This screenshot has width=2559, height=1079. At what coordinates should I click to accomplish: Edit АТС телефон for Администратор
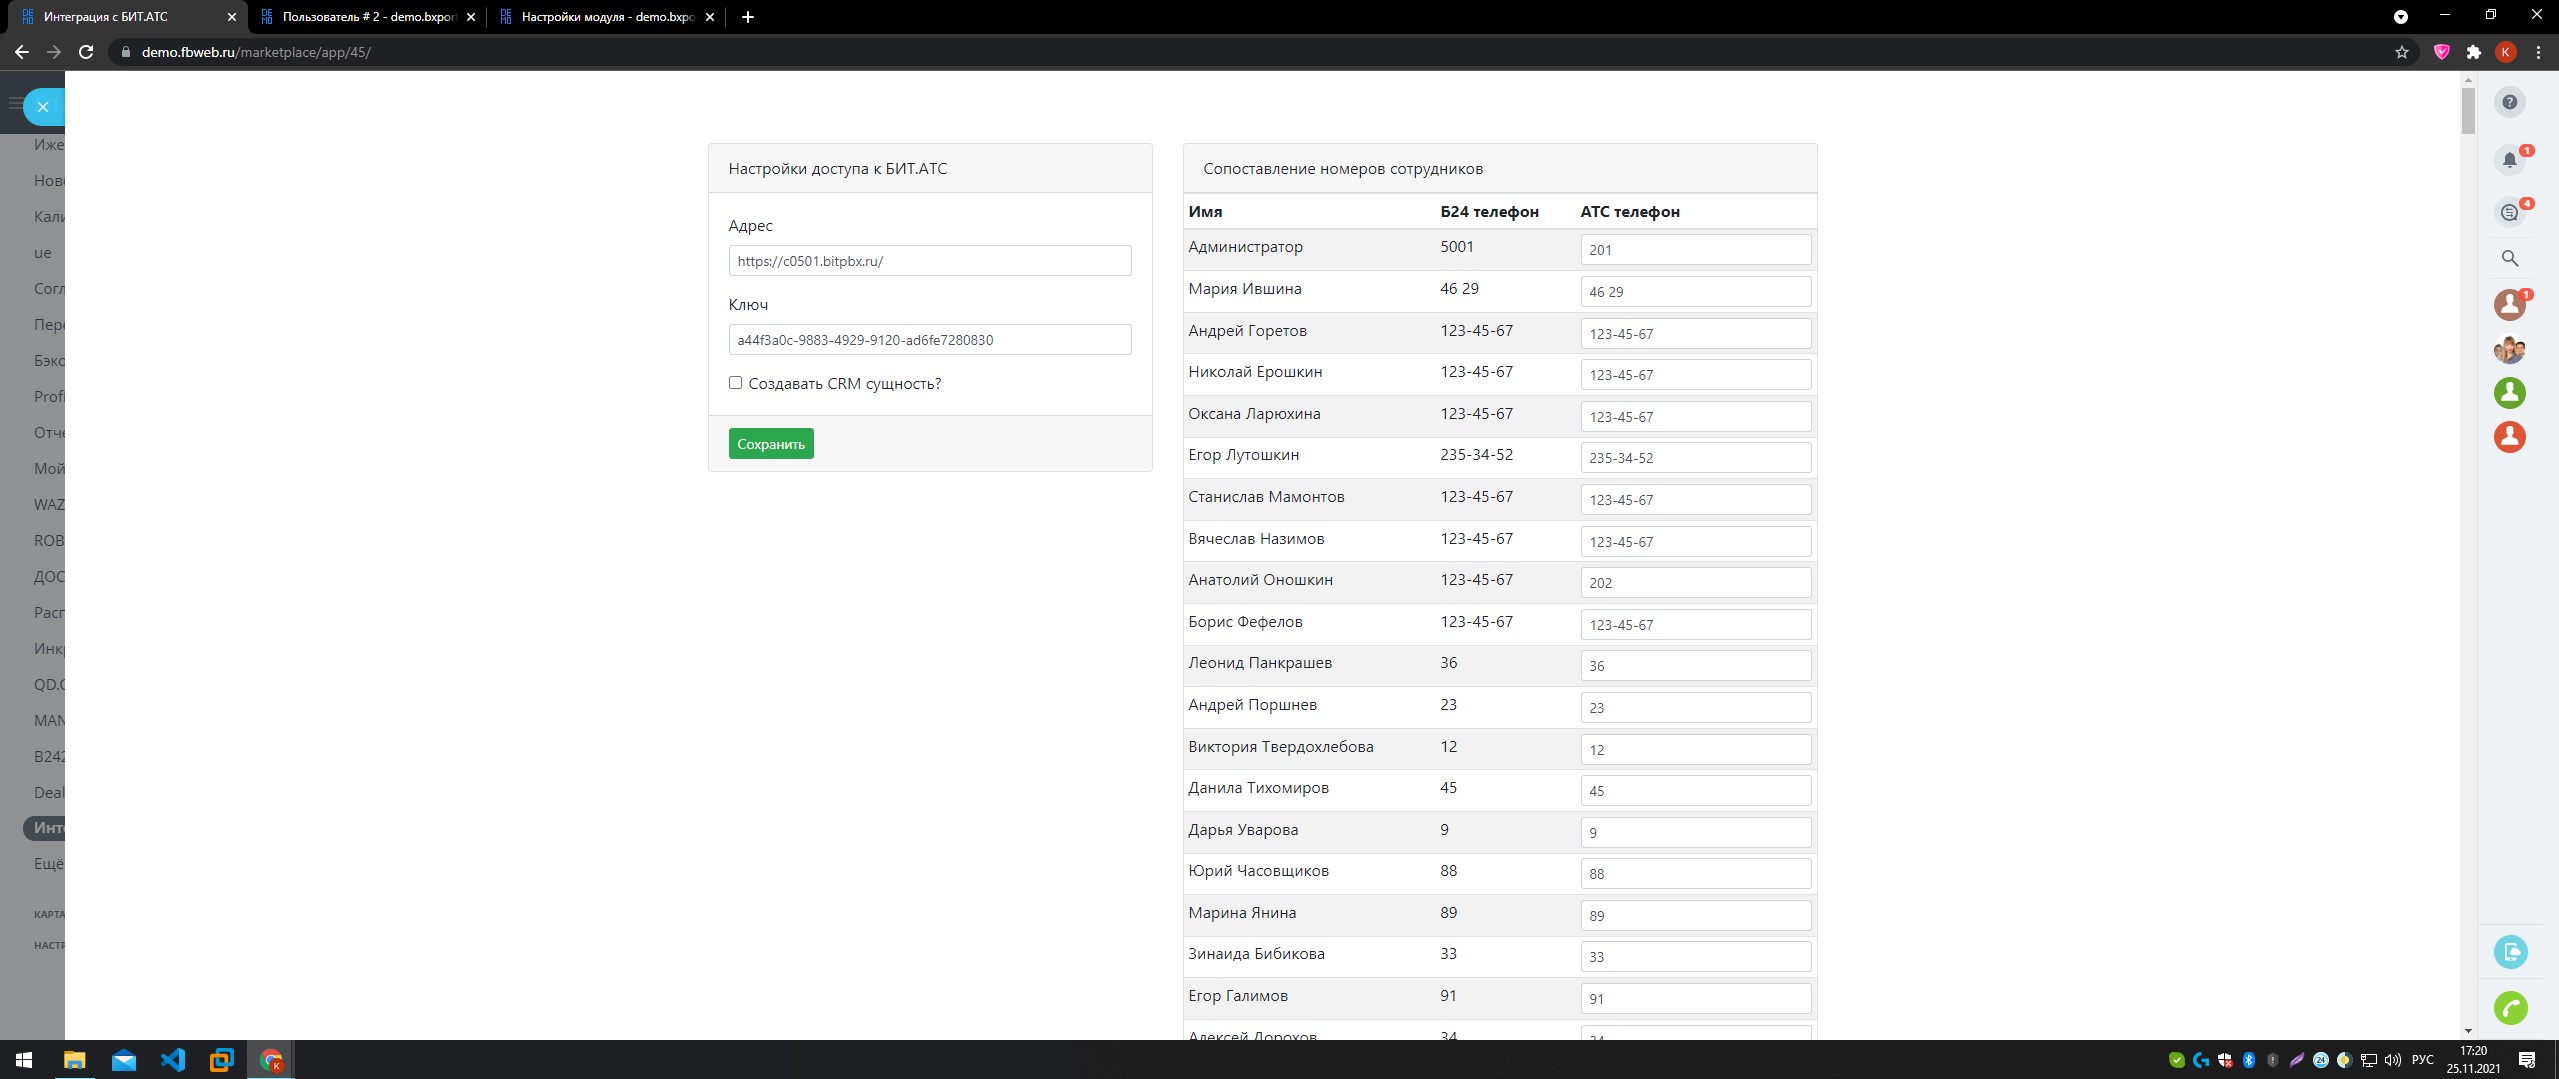(1695, 250)
